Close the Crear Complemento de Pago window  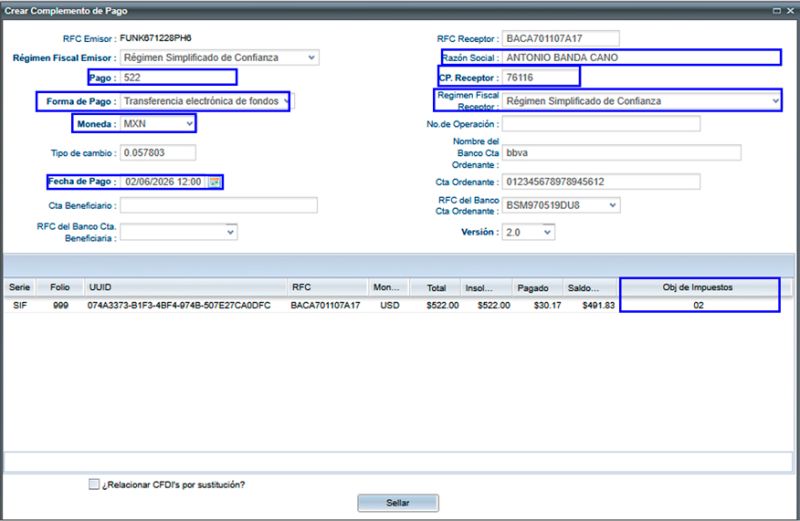click(x=790, y=11)
